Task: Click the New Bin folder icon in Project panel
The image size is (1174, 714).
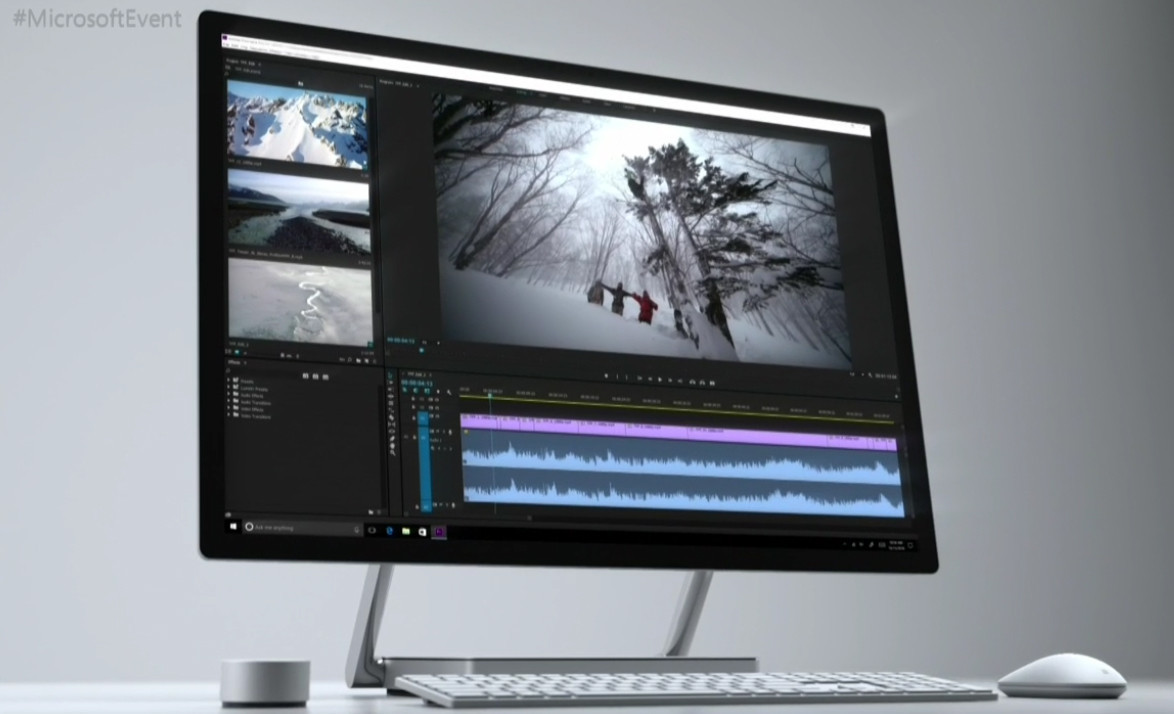Action: 359,361
